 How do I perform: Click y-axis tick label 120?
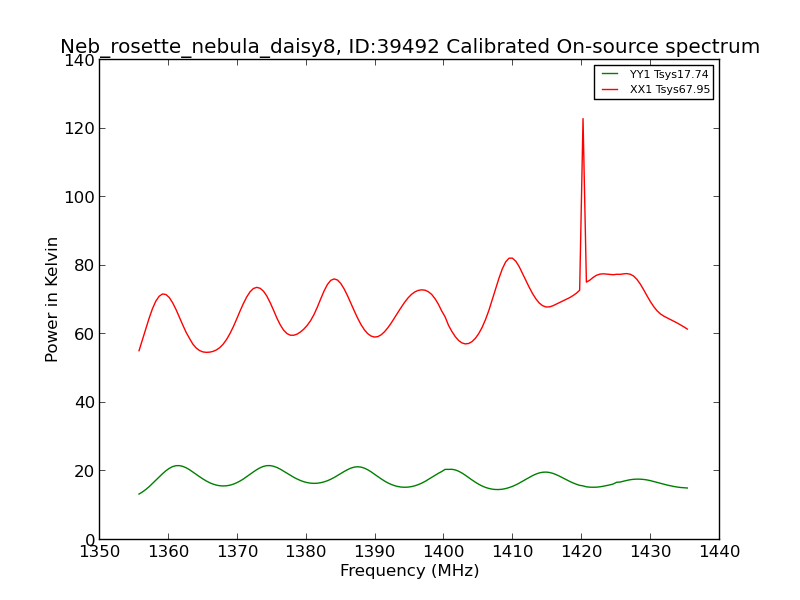(80, 129)
